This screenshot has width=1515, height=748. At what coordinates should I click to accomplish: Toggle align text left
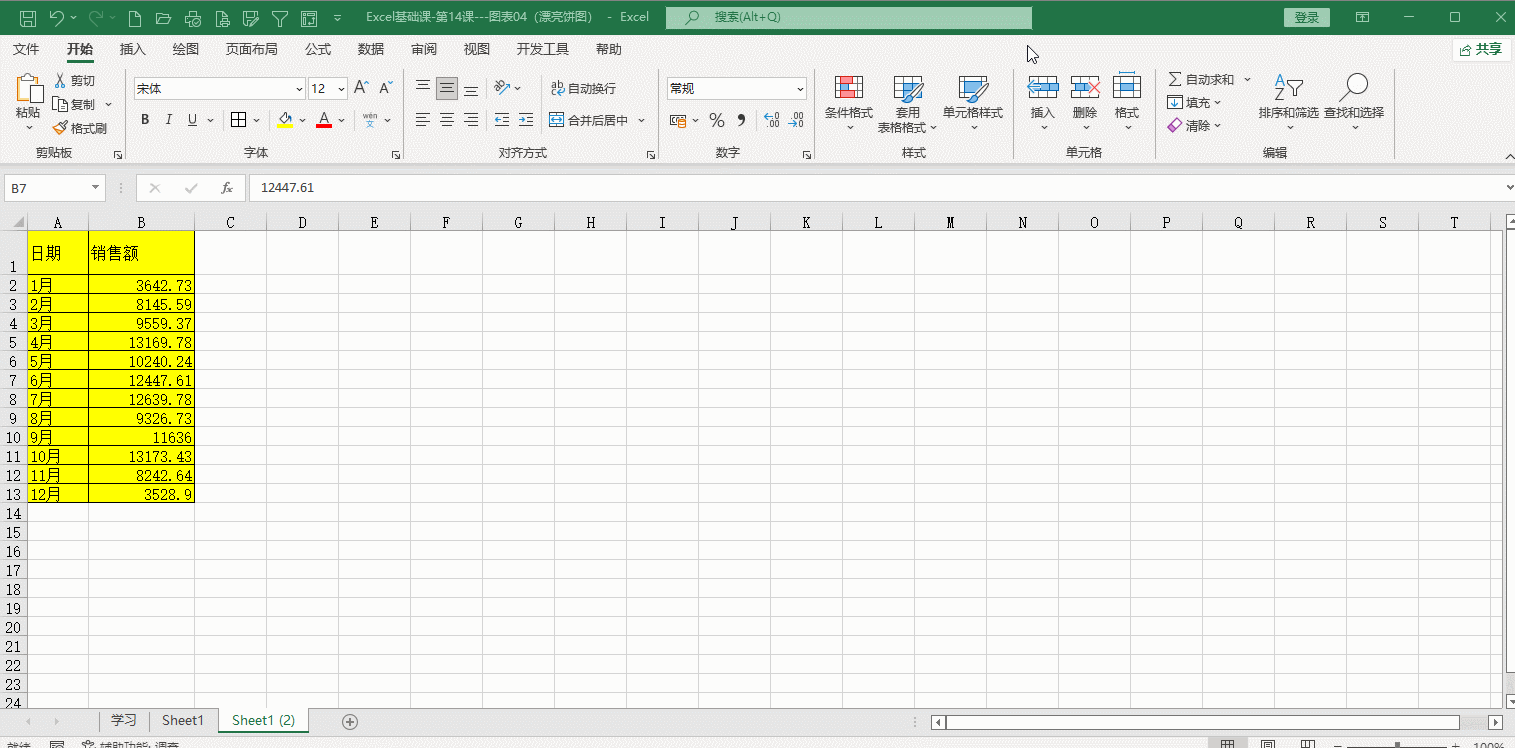coord(423,120)
